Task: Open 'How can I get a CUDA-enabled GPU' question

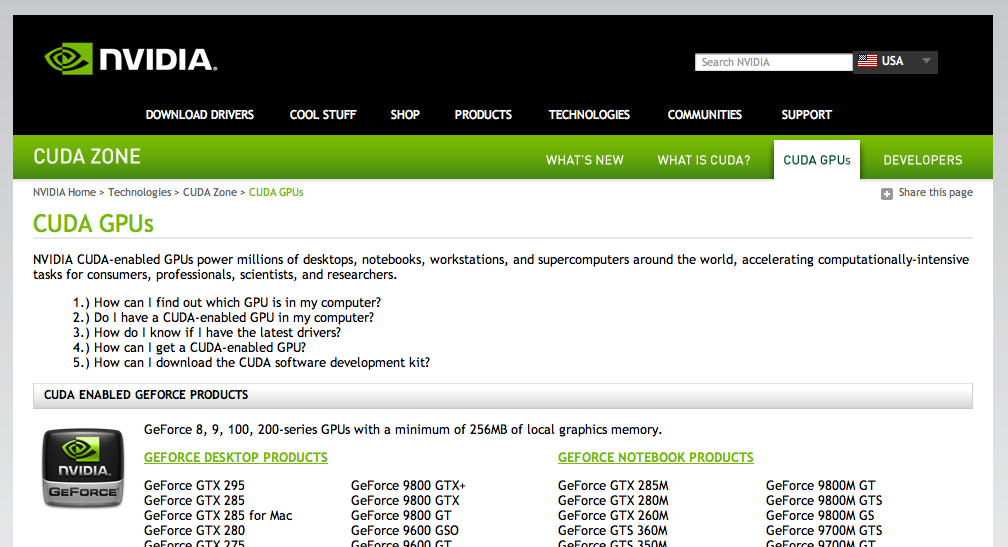Action: tap(200, 348)
